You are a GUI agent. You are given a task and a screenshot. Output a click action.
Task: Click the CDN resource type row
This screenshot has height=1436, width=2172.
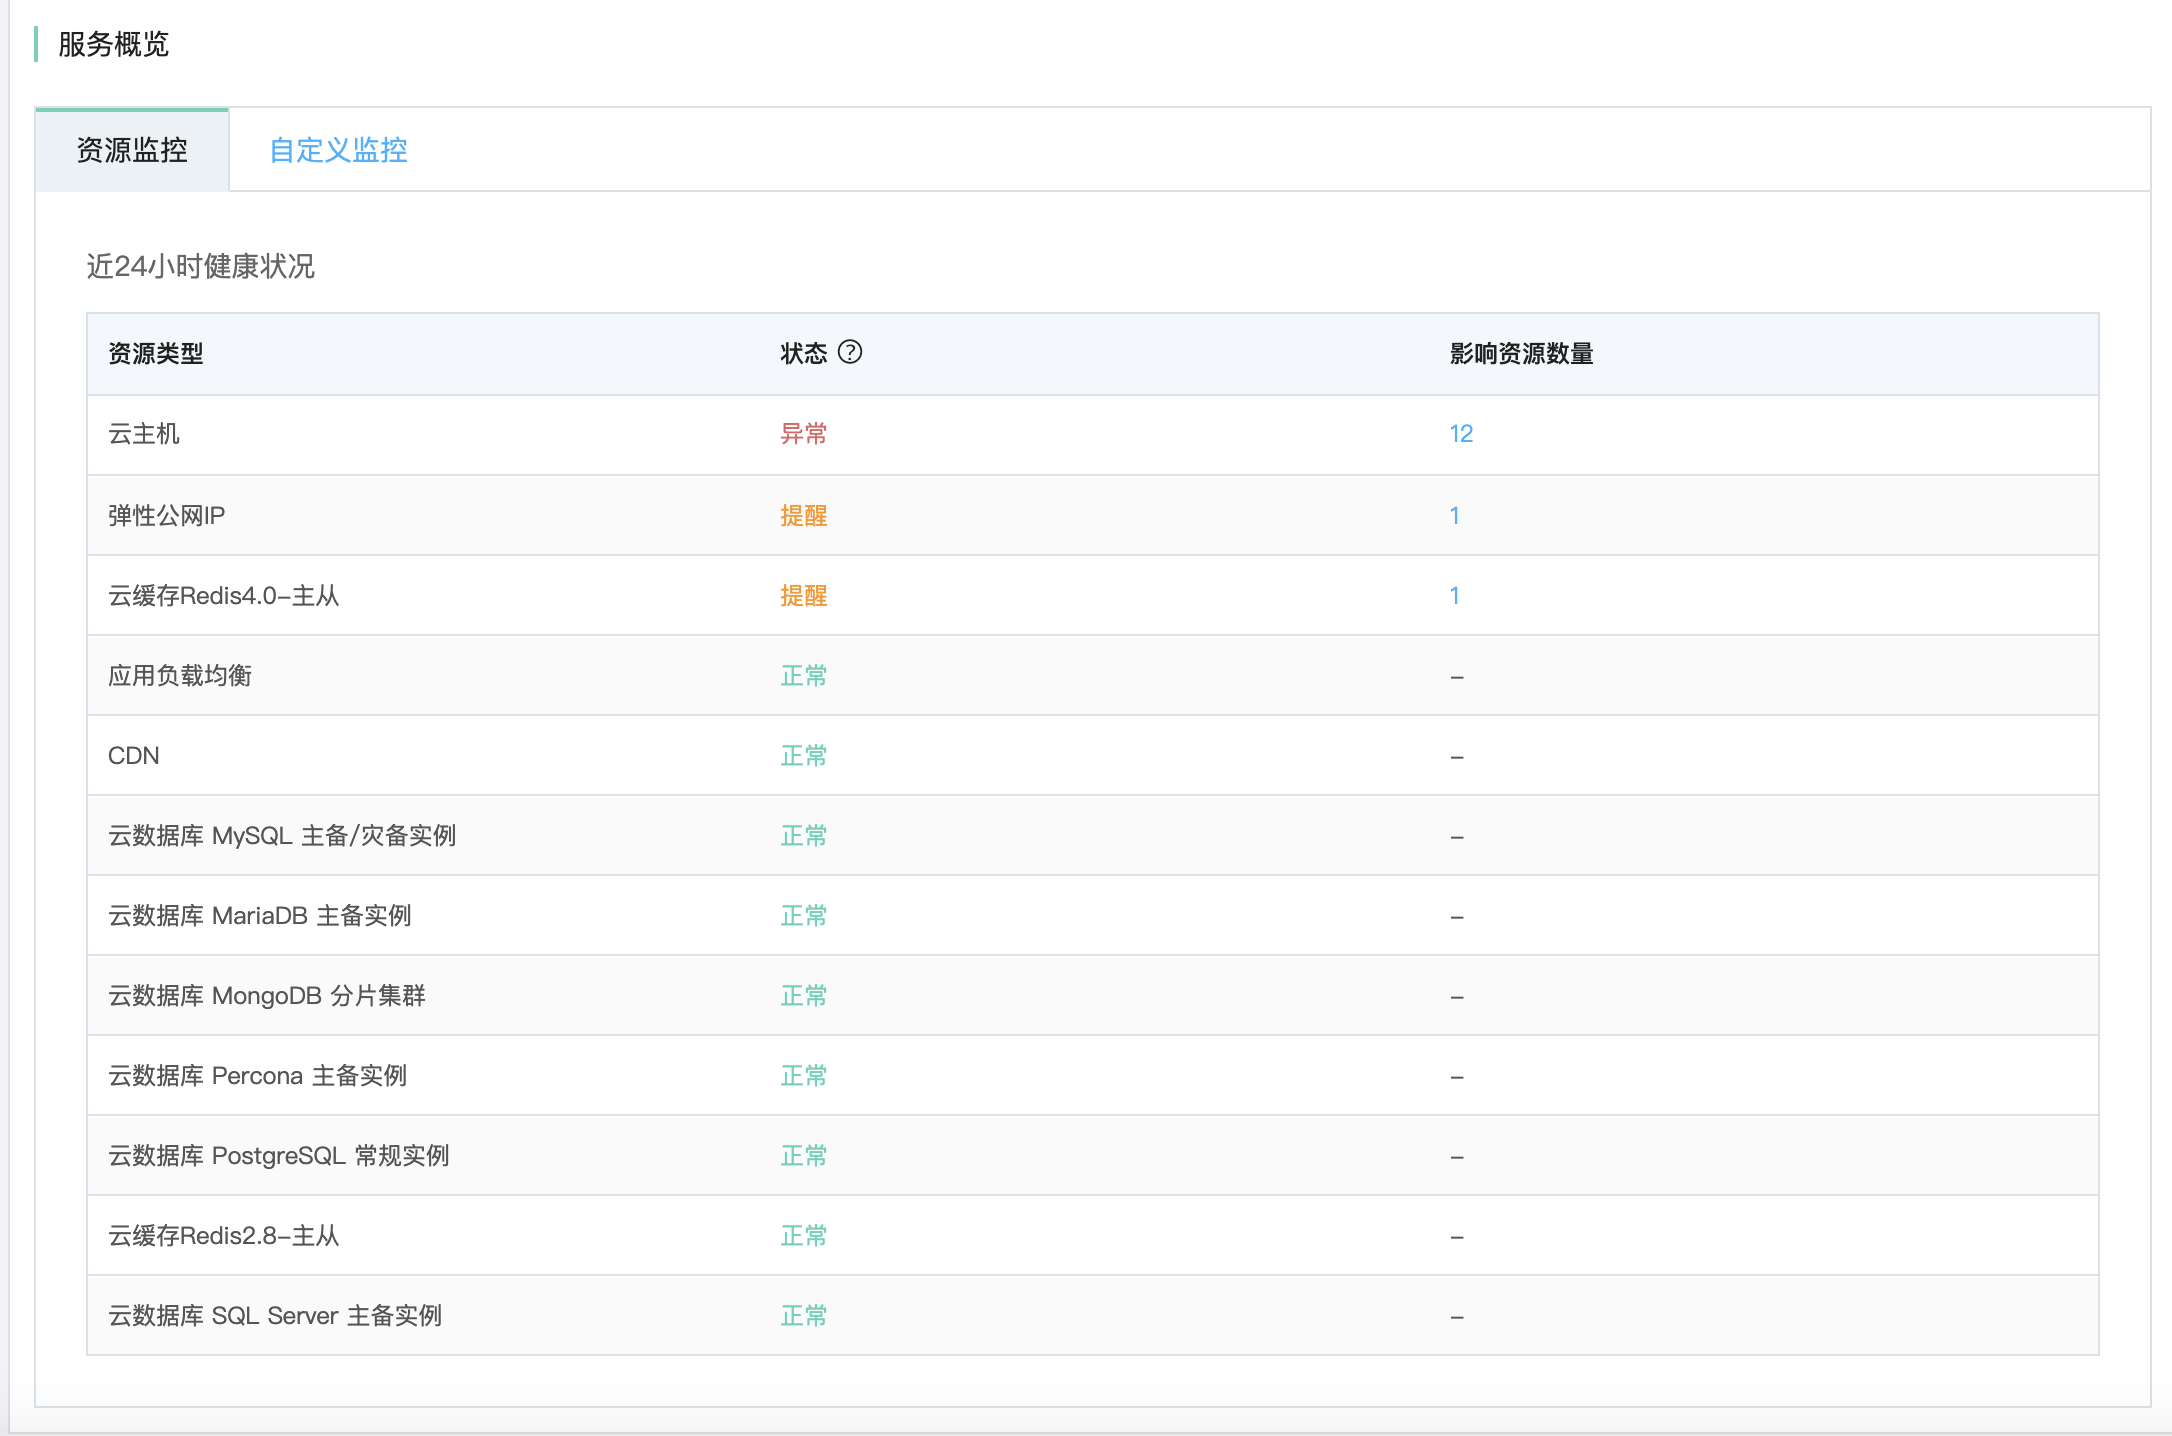134,756
